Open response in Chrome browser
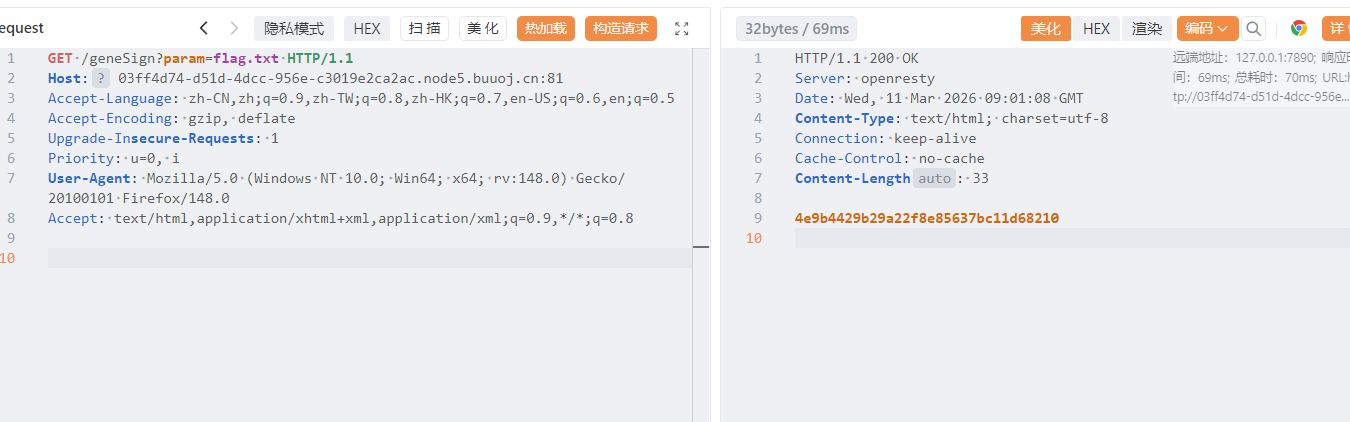Screen dimensions: 1350x422 [1298, 28]
